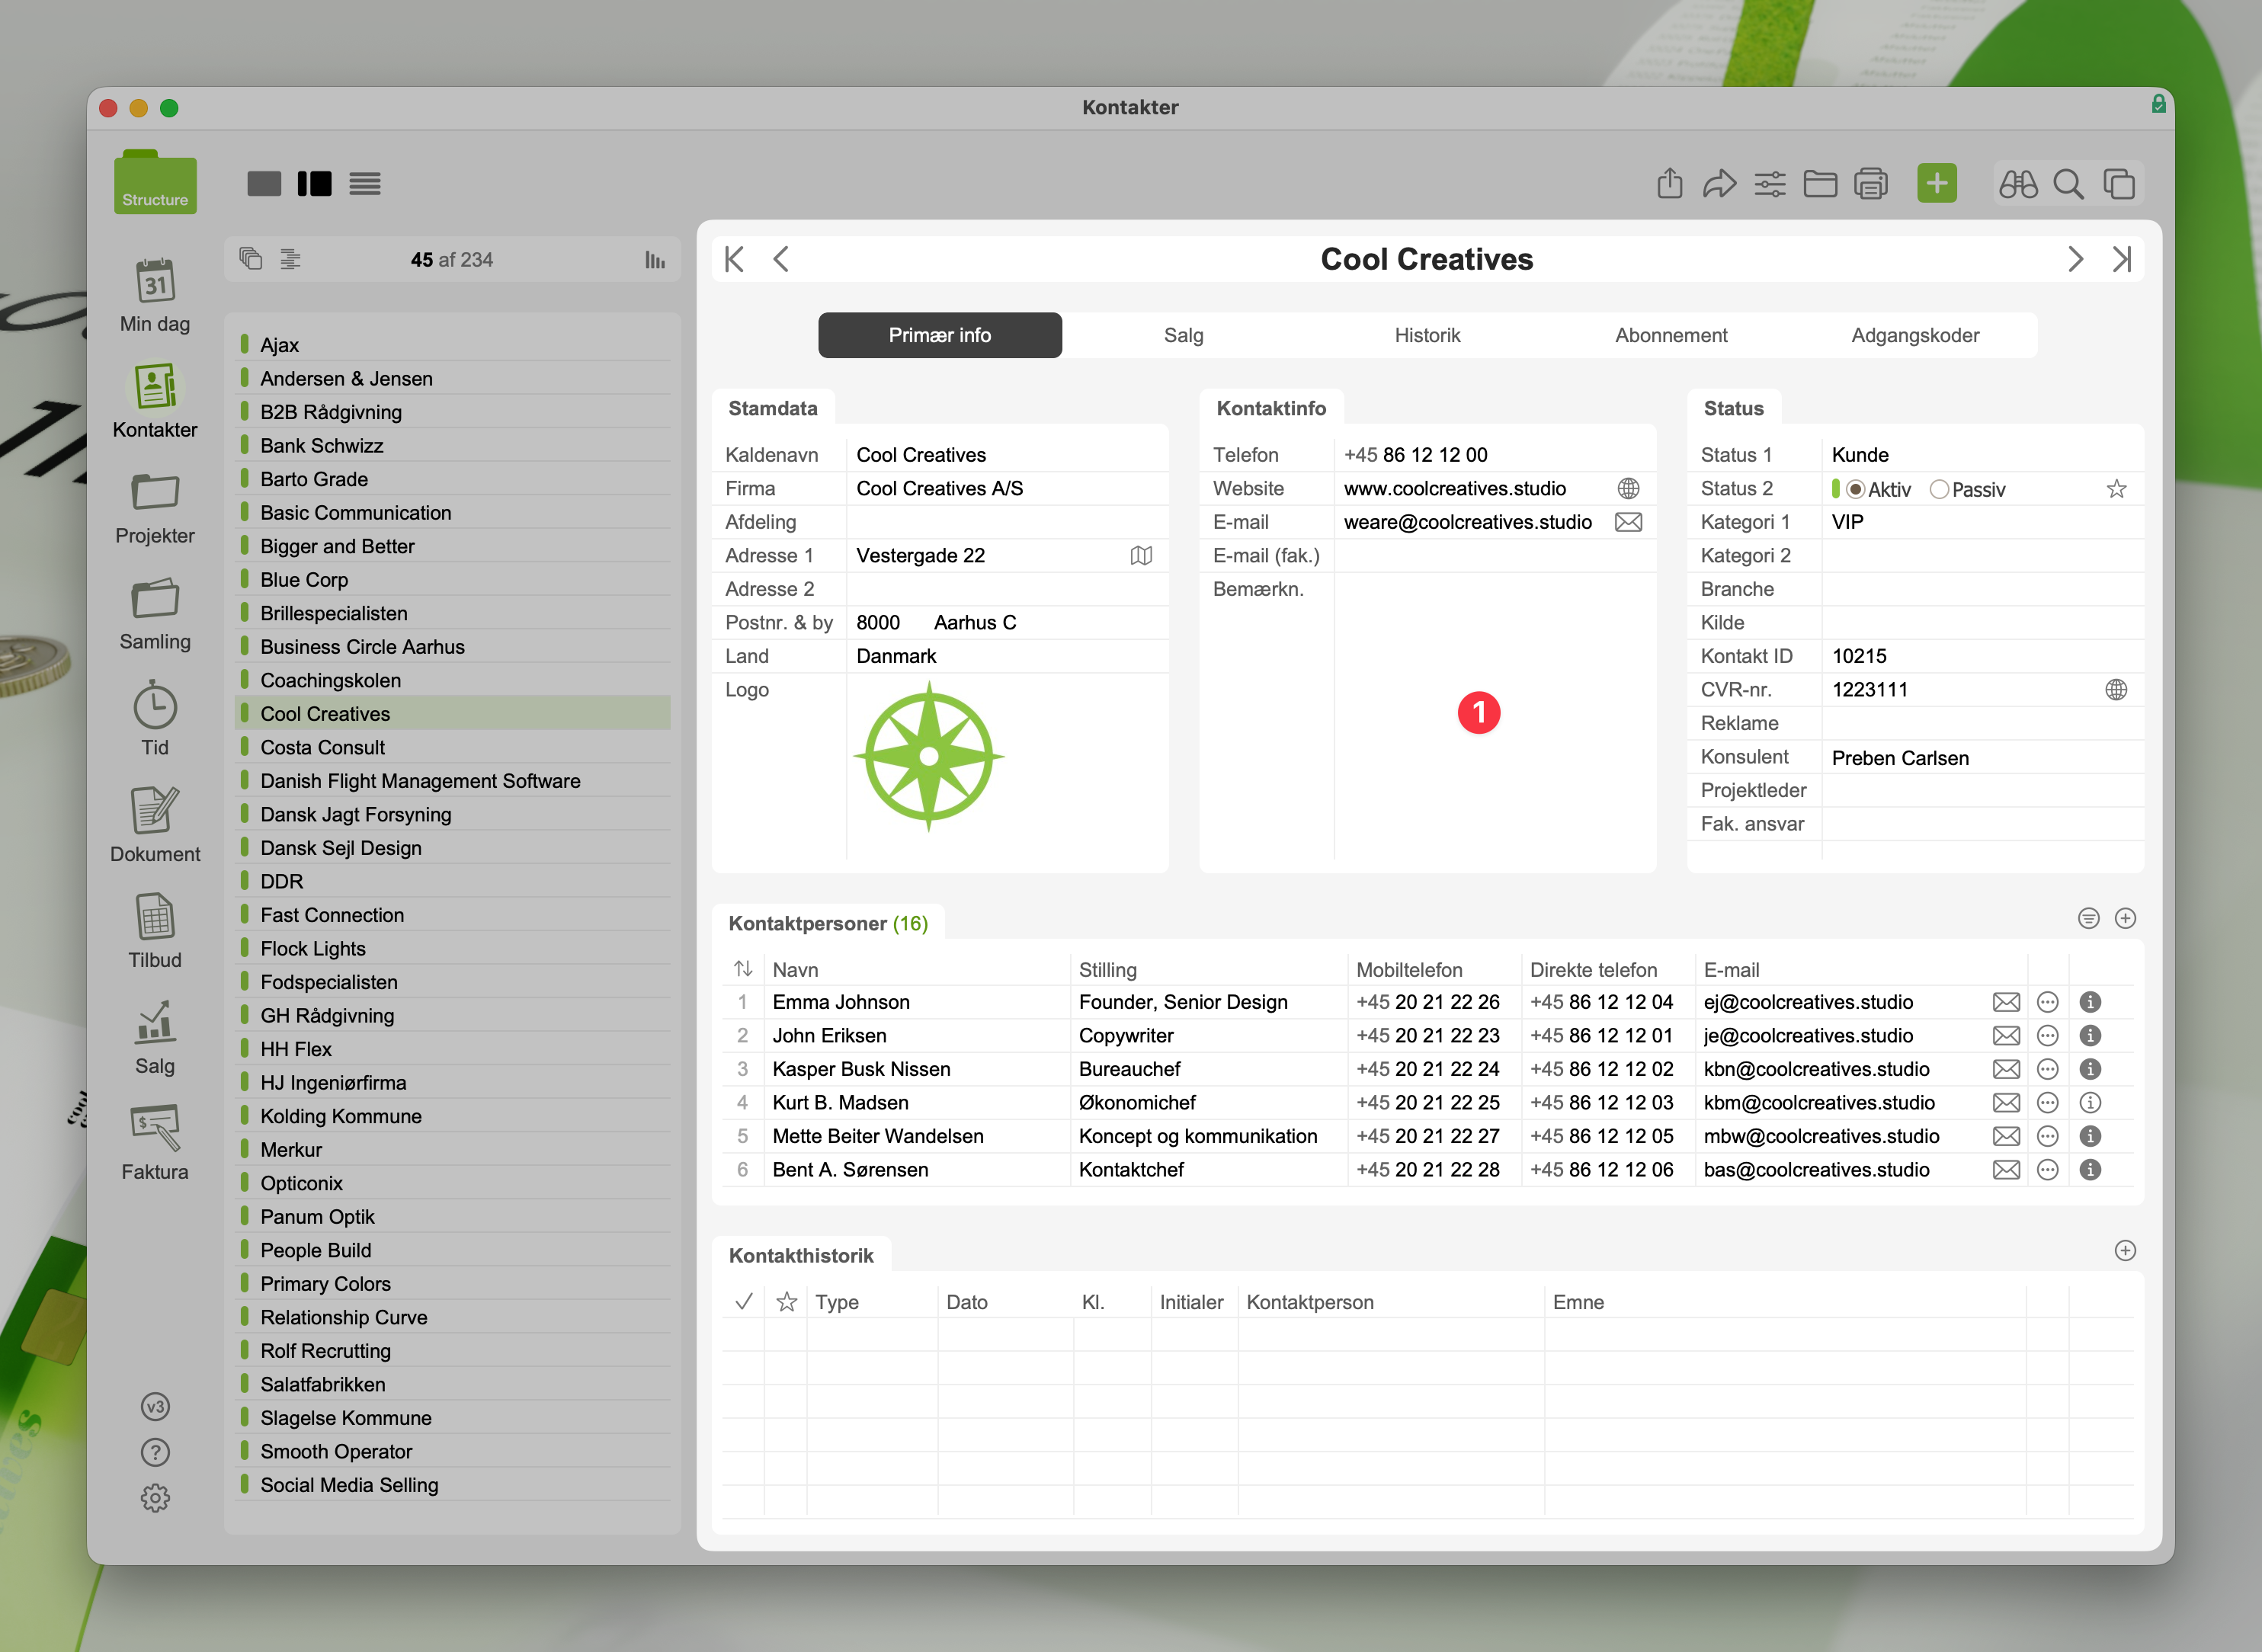Select the Aktiv radio button

click(1855, 490)
